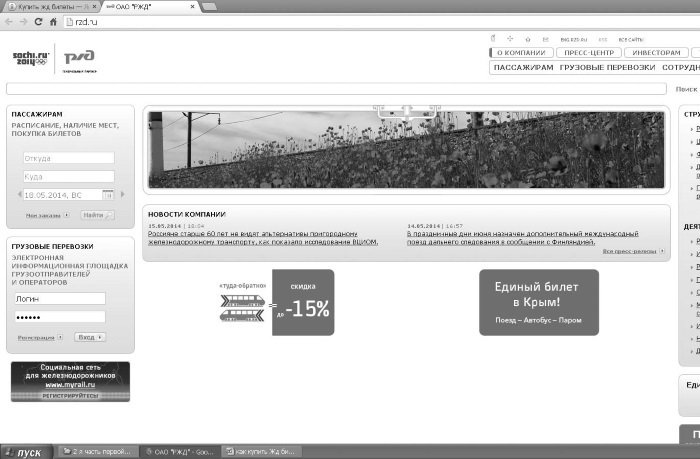Open the site map icon in the top utility bar
Image resolution: width=700 pixels, height=459 pixels.
[x=510, y=39]
